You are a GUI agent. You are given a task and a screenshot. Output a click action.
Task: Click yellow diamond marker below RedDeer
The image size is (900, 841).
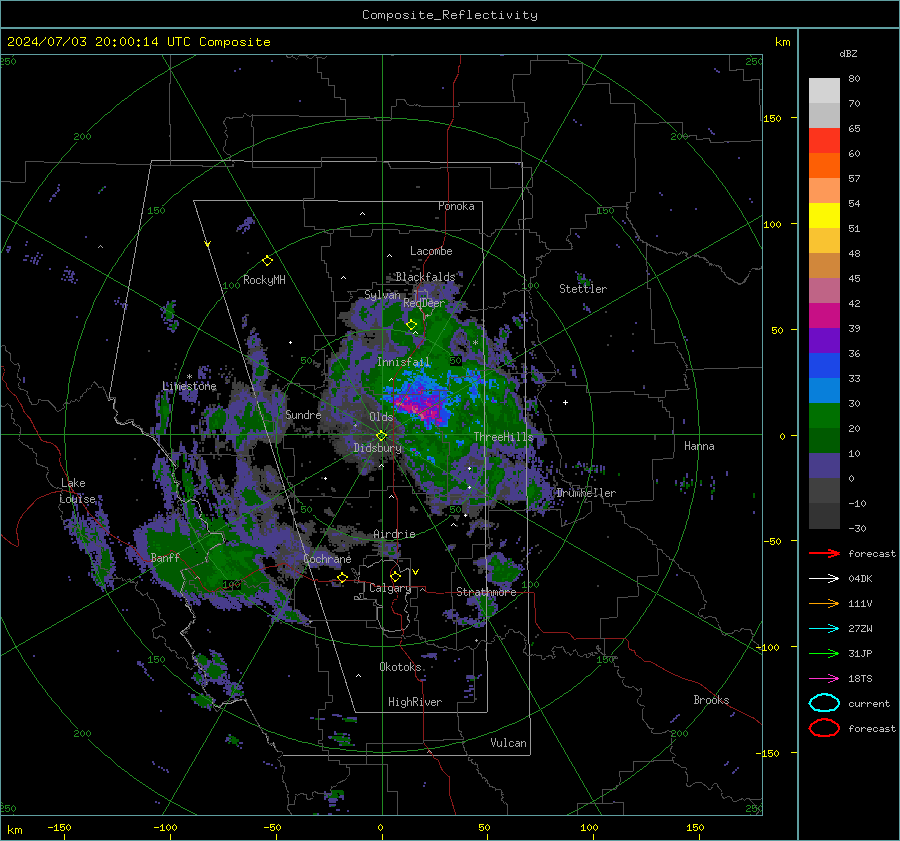[x=411, y=325]
